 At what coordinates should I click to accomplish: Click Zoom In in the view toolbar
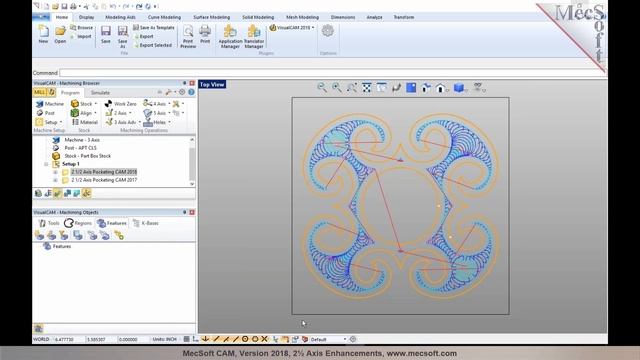click(x=337, y=87)
